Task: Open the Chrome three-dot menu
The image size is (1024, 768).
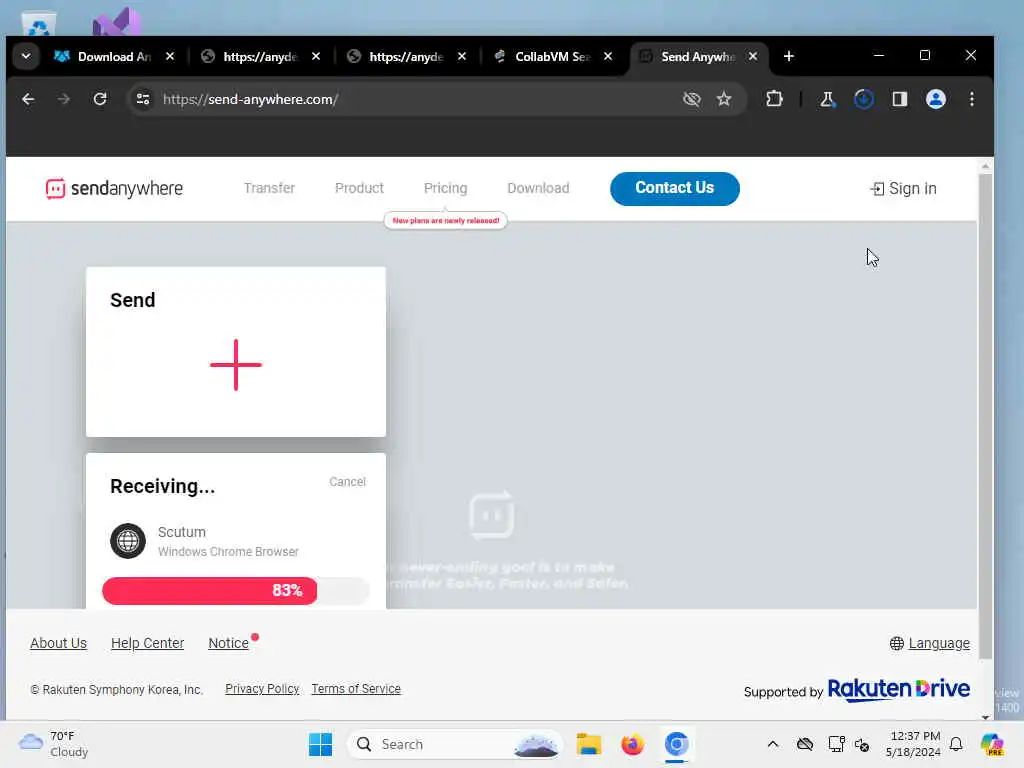Action: [x=972, y=99]
